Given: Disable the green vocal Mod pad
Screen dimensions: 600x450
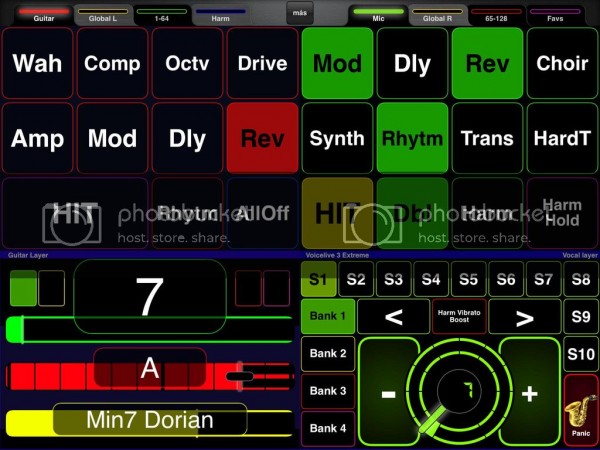Looking at the screenshot, I should tap(338, 63).
